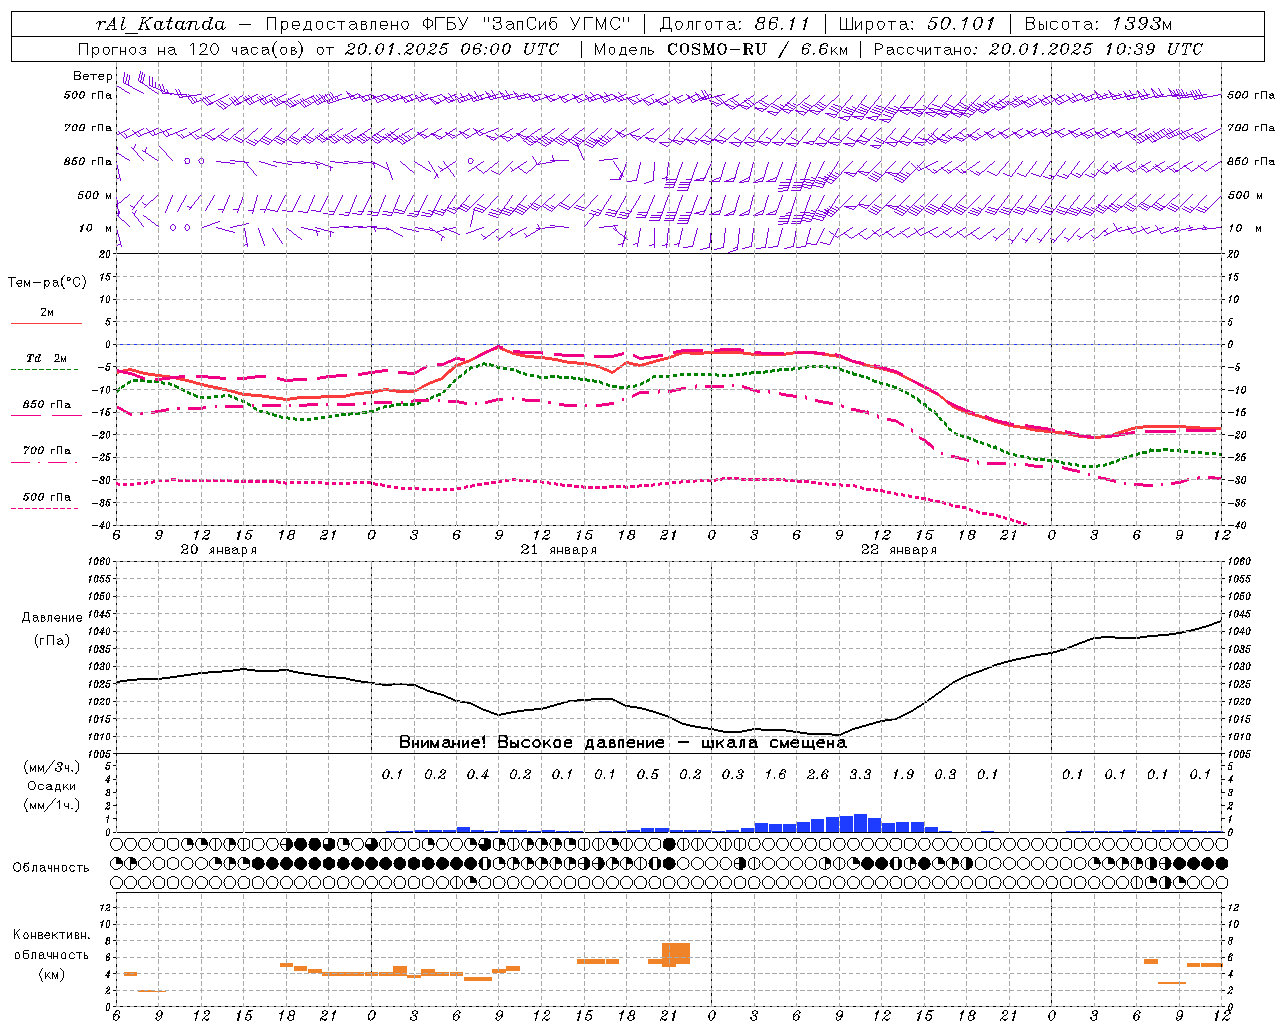The height and width of the screenshot is (1024, 1280).
Task: Select the forecast start '20.01.2025 06:00 UTC'
Action: [x=452, y=49]
